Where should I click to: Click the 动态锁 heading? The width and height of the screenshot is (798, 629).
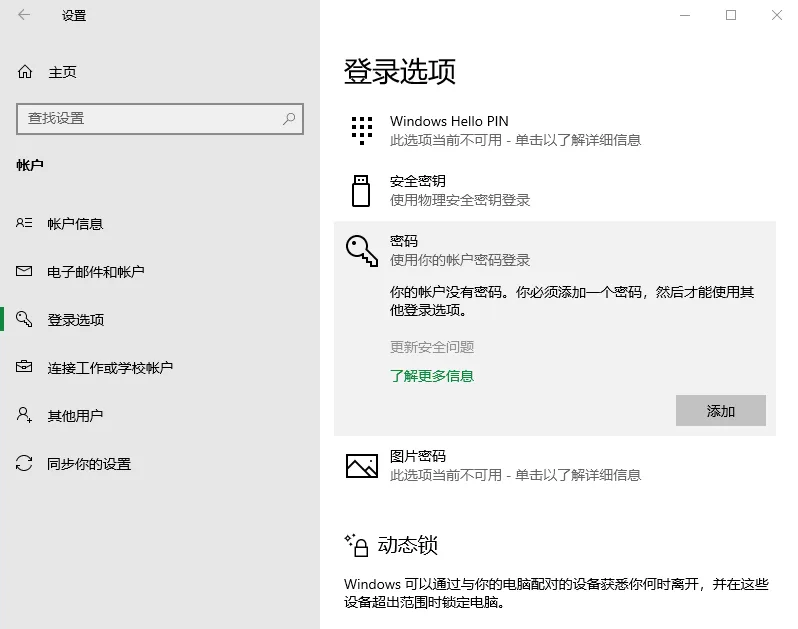coord(408,545)
